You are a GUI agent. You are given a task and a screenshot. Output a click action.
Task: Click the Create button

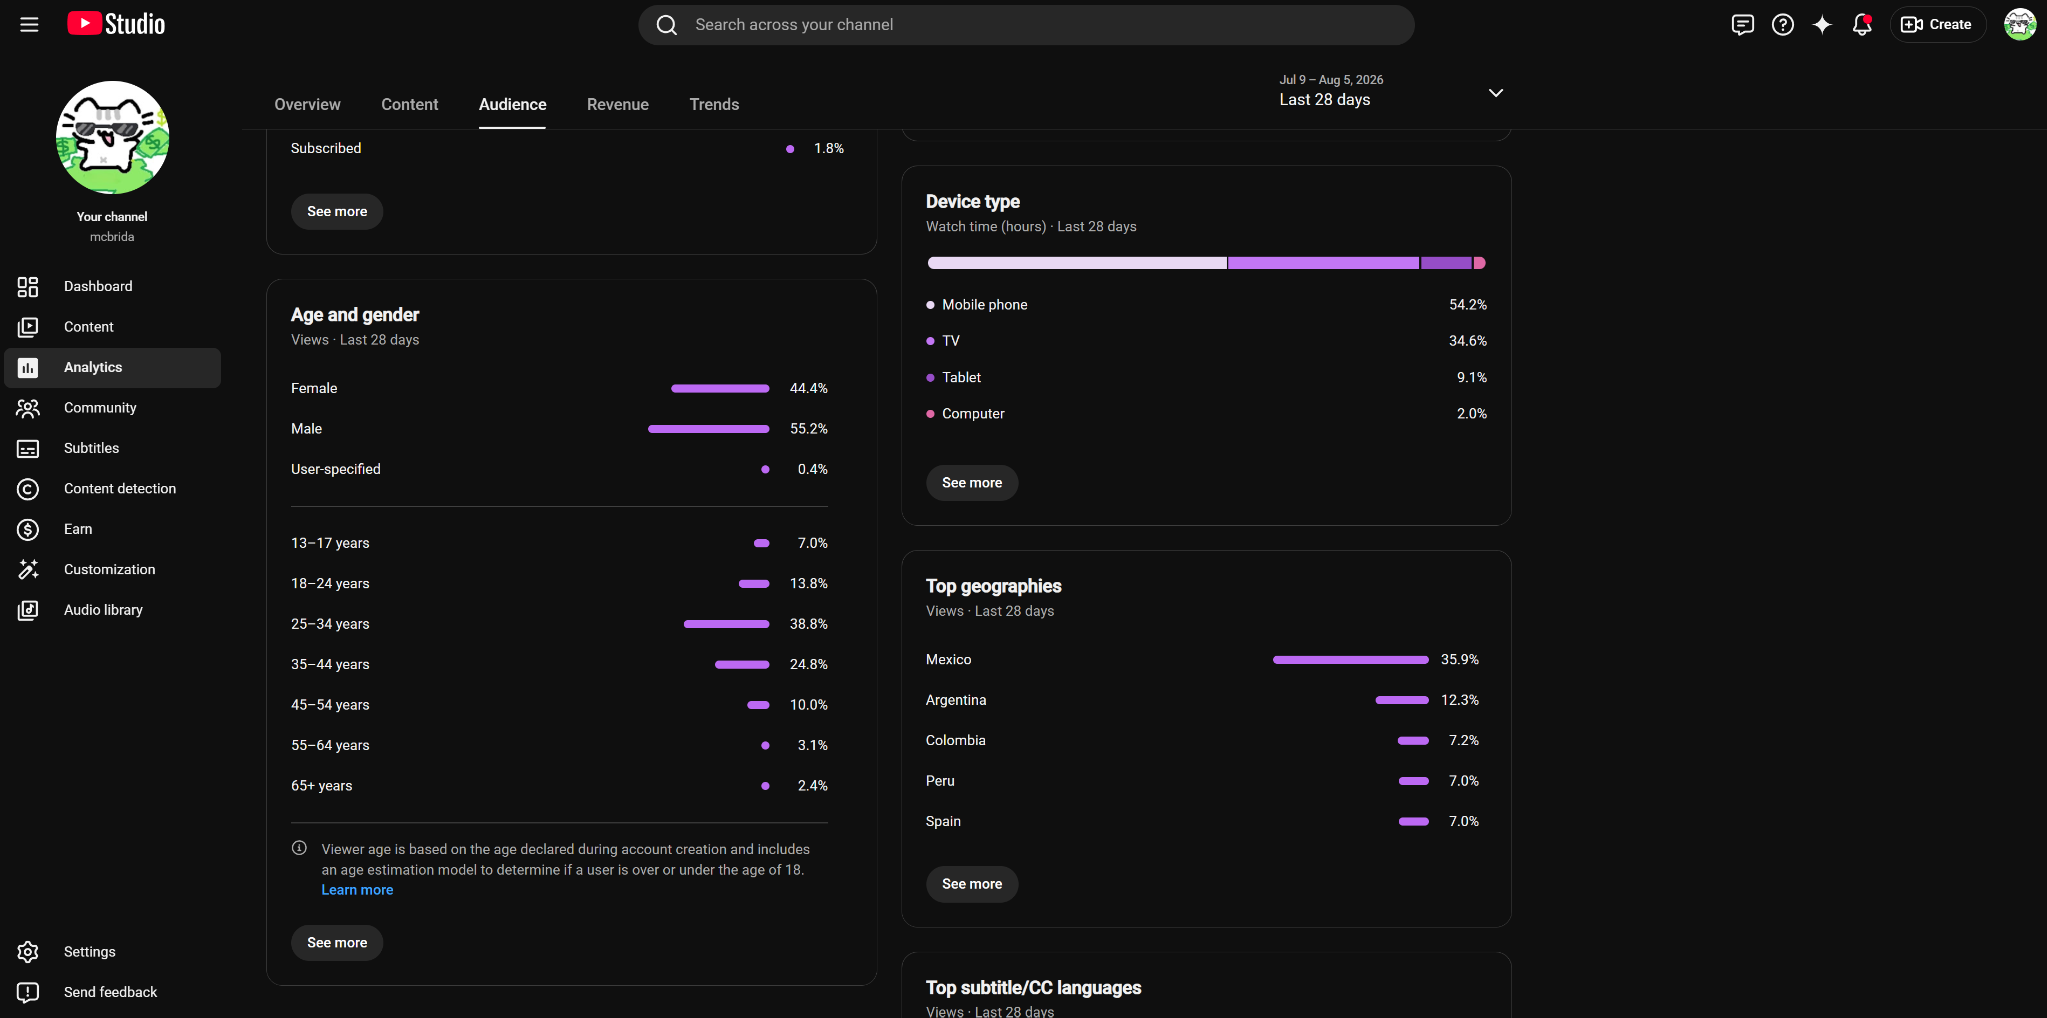coord(1937,25)
